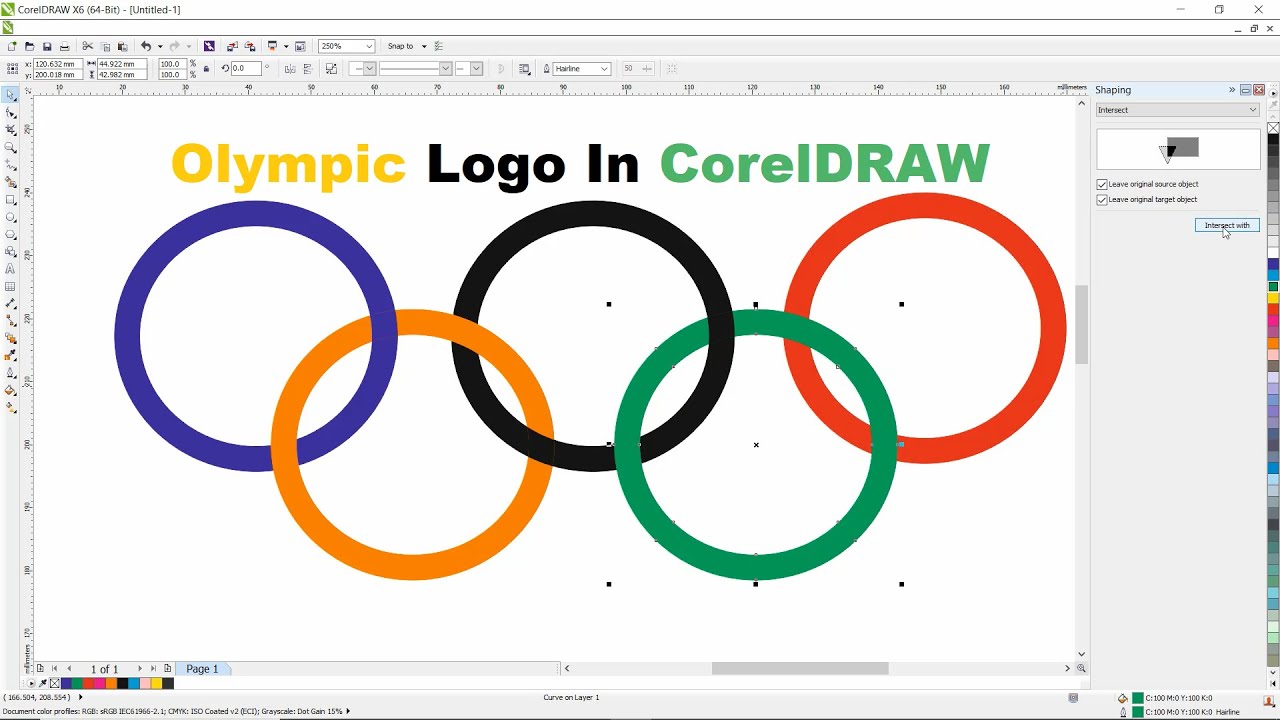The image size is (1280, 720).
Task: Select the Fill tool in the toolbox
Action: 10,390
